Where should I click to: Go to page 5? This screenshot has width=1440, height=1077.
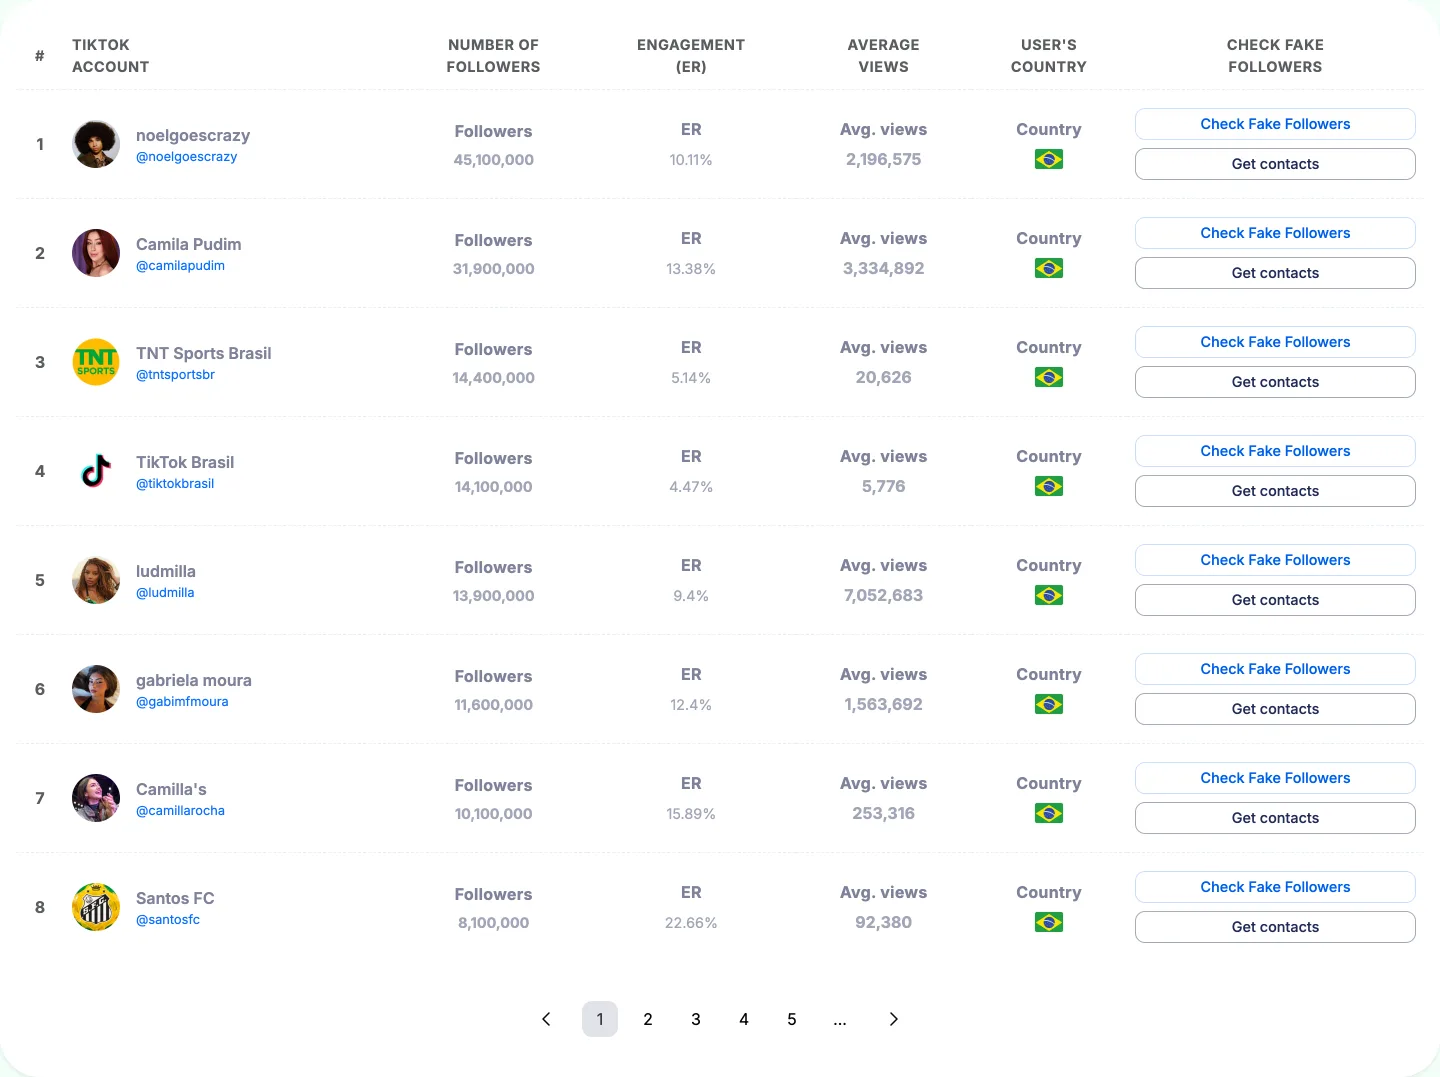[792, 1019]
